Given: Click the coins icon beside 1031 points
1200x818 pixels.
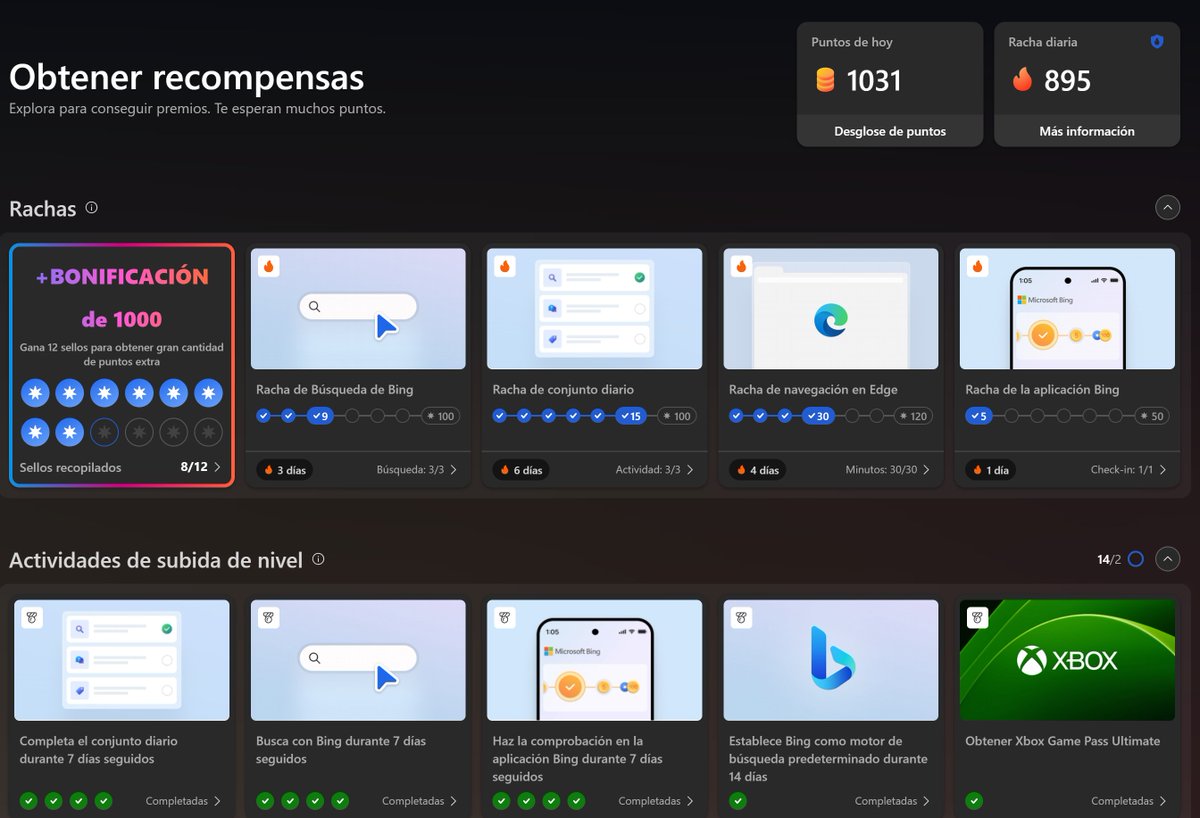Looking at the screenshot, I should (x=825, y=80).
